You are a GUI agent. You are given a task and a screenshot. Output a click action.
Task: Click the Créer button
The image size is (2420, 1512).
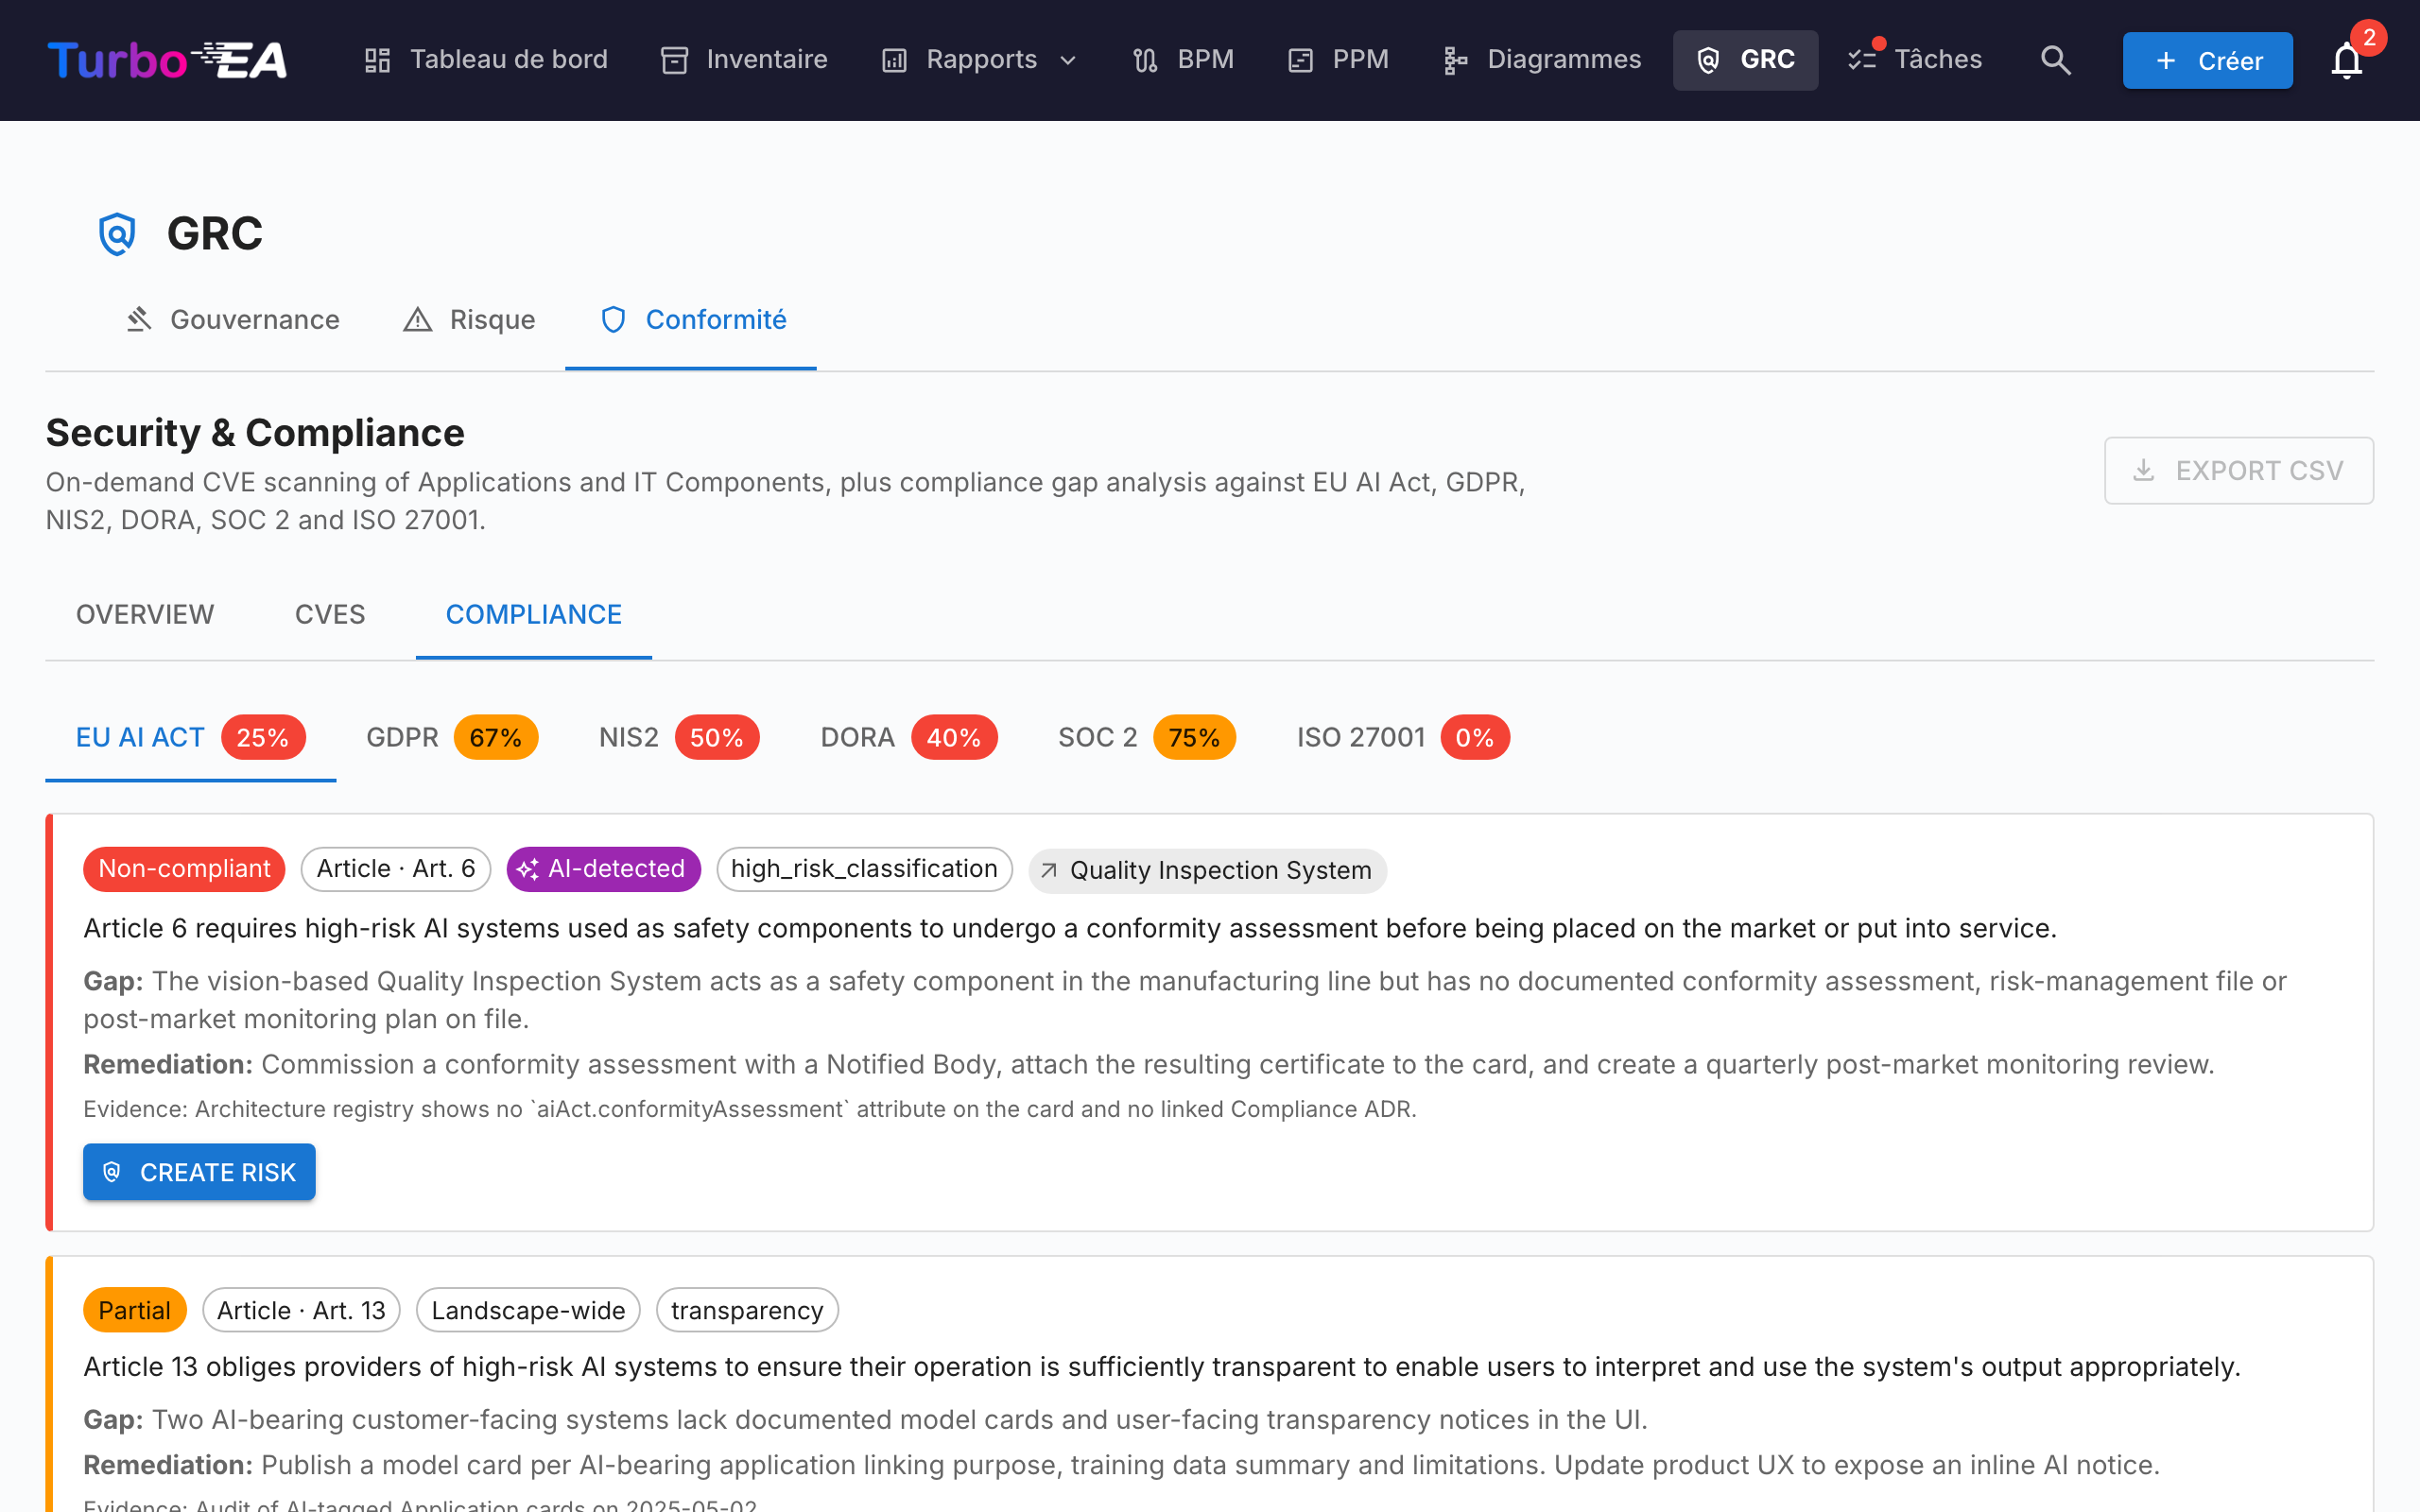2207,60
